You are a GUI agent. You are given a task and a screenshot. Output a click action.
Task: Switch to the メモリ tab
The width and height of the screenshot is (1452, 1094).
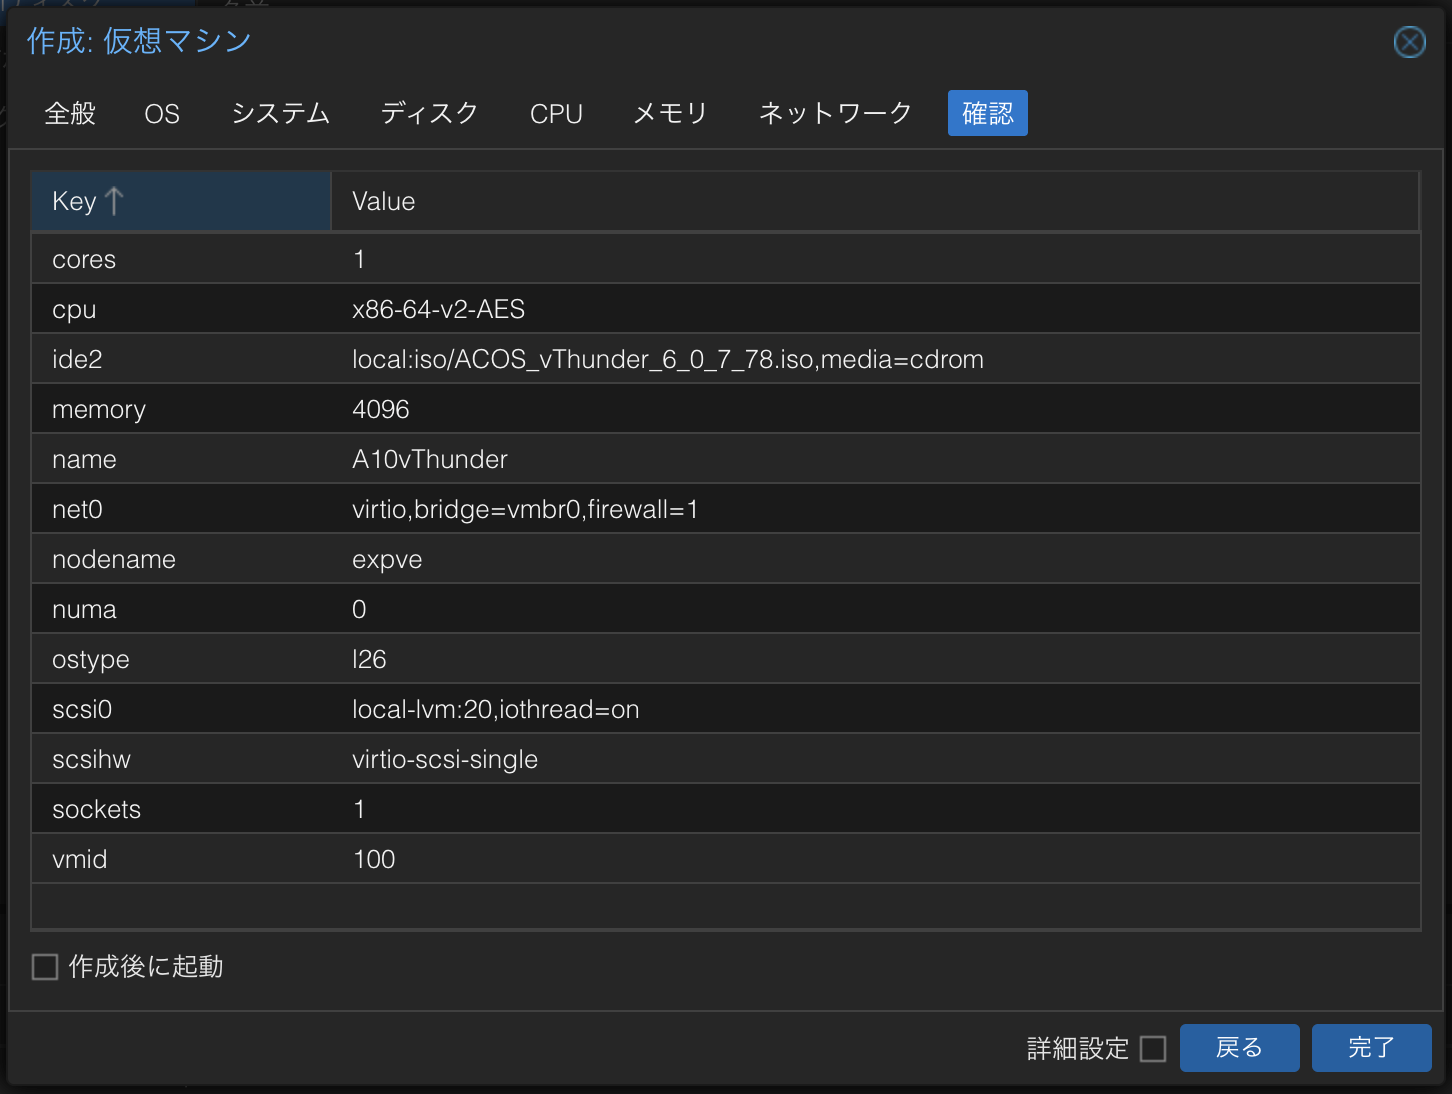pos(670,113)
